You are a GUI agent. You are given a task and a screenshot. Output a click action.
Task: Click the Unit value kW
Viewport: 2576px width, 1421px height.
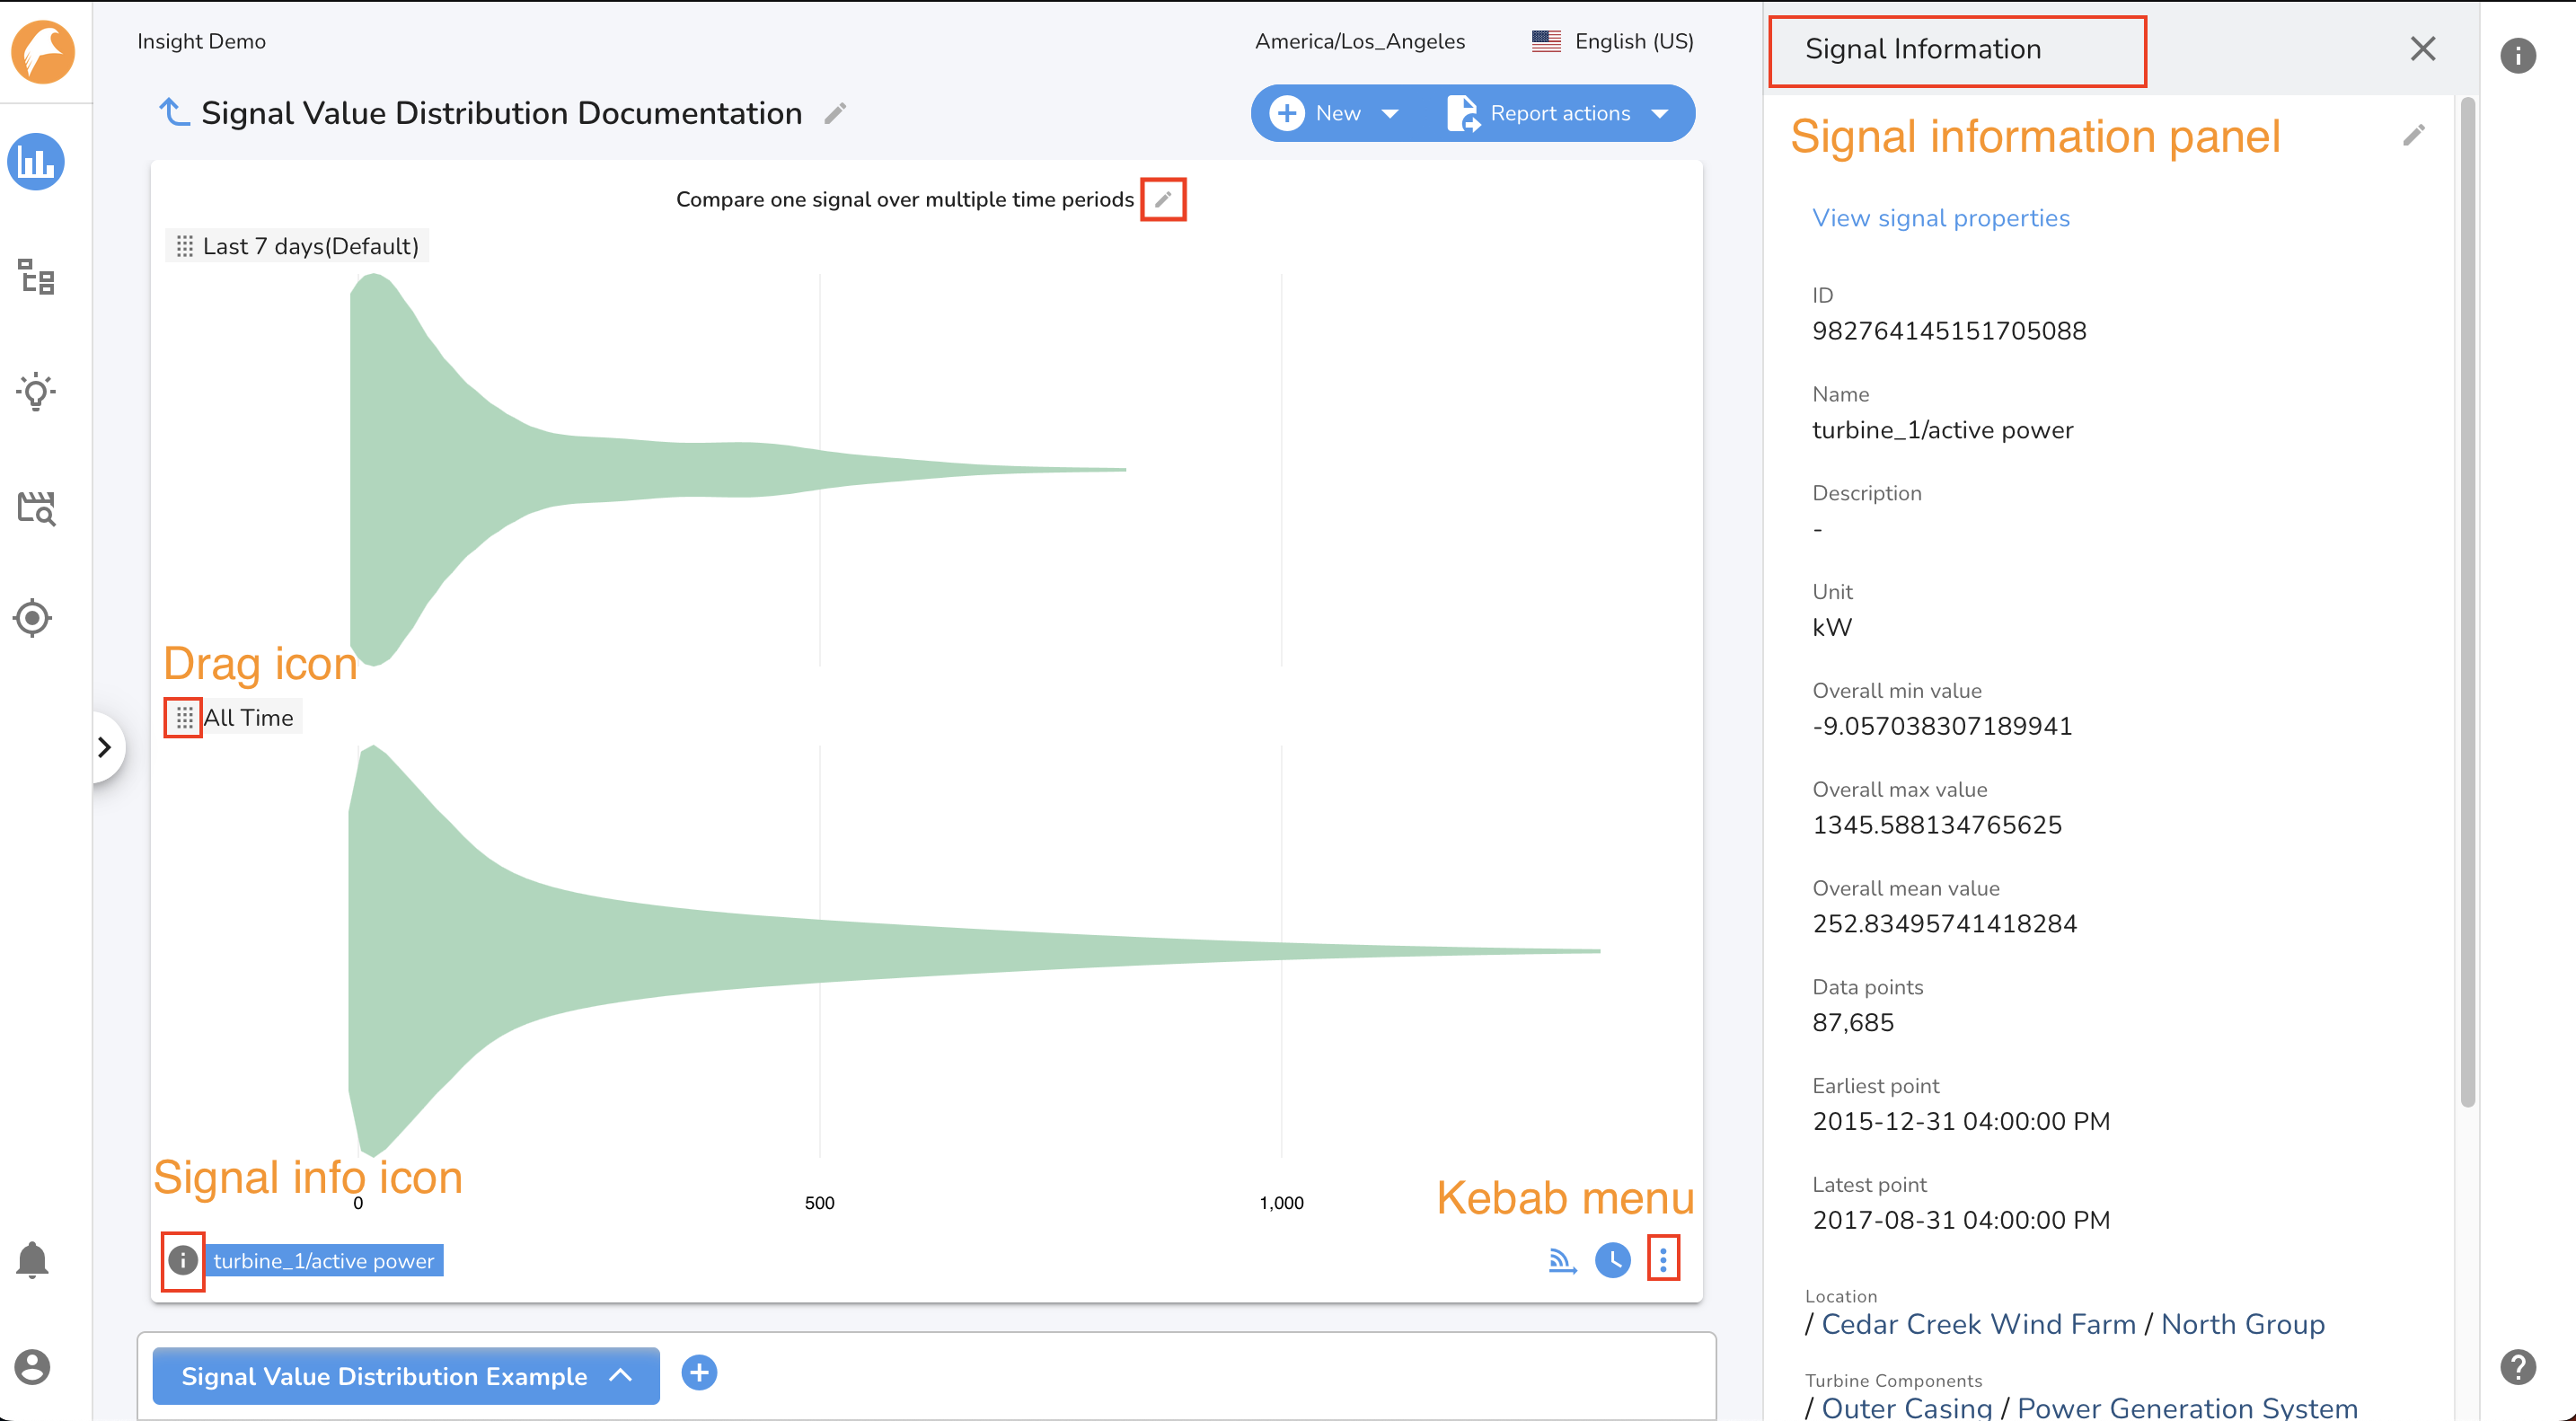[1832, 627]
